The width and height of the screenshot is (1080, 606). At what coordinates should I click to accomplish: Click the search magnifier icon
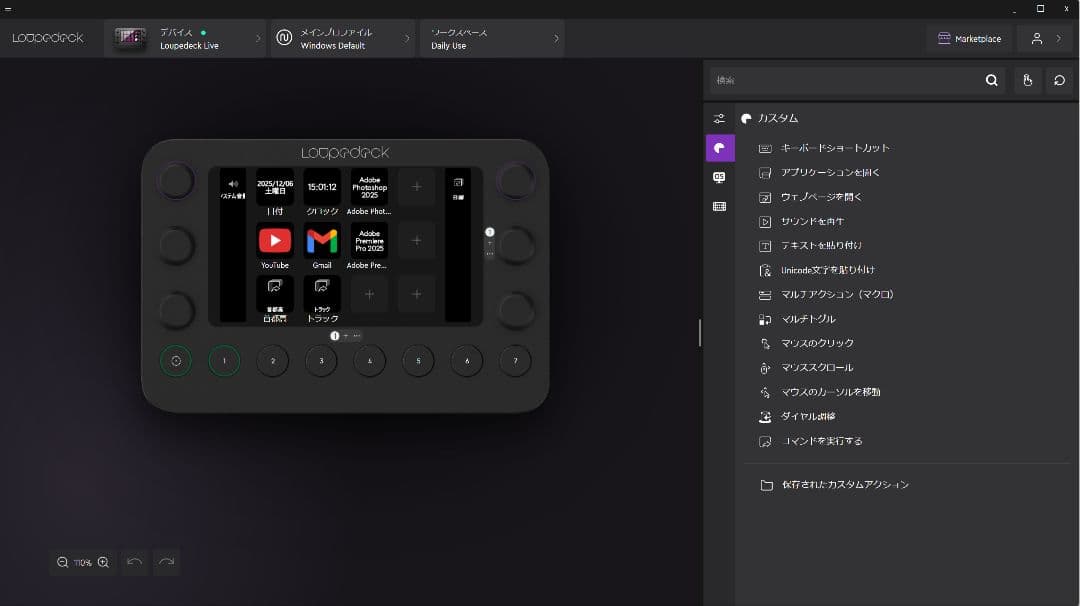coord(991,81)
